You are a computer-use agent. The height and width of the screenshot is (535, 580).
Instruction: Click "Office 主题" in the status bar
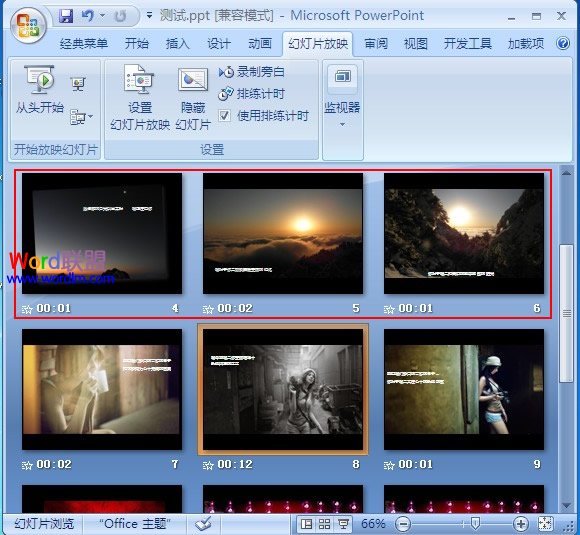[135, 524]
